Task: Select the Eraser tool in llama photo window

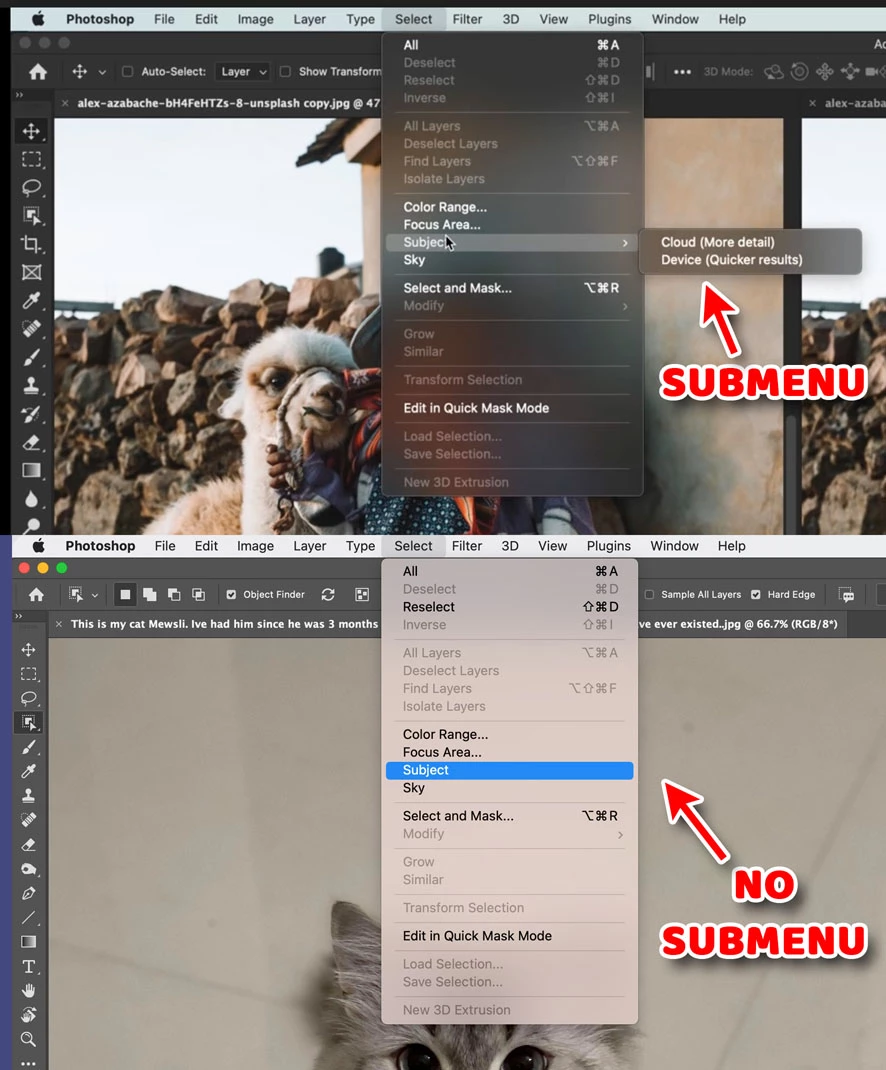Action: point(31,442)
